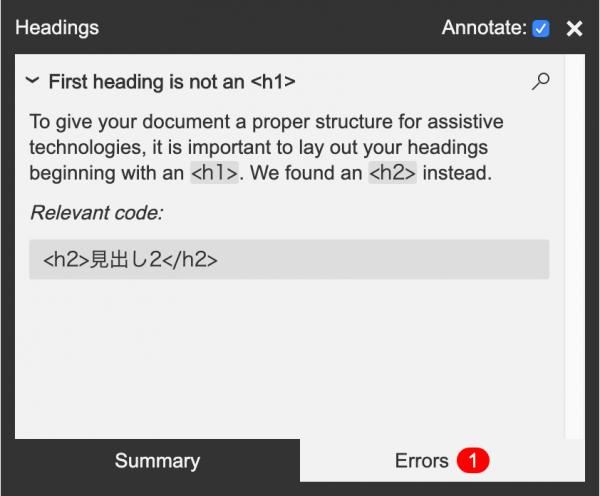The image size is (600, 496).
Task: Click the 'Headings' panel title
Action: pos(57,28)
